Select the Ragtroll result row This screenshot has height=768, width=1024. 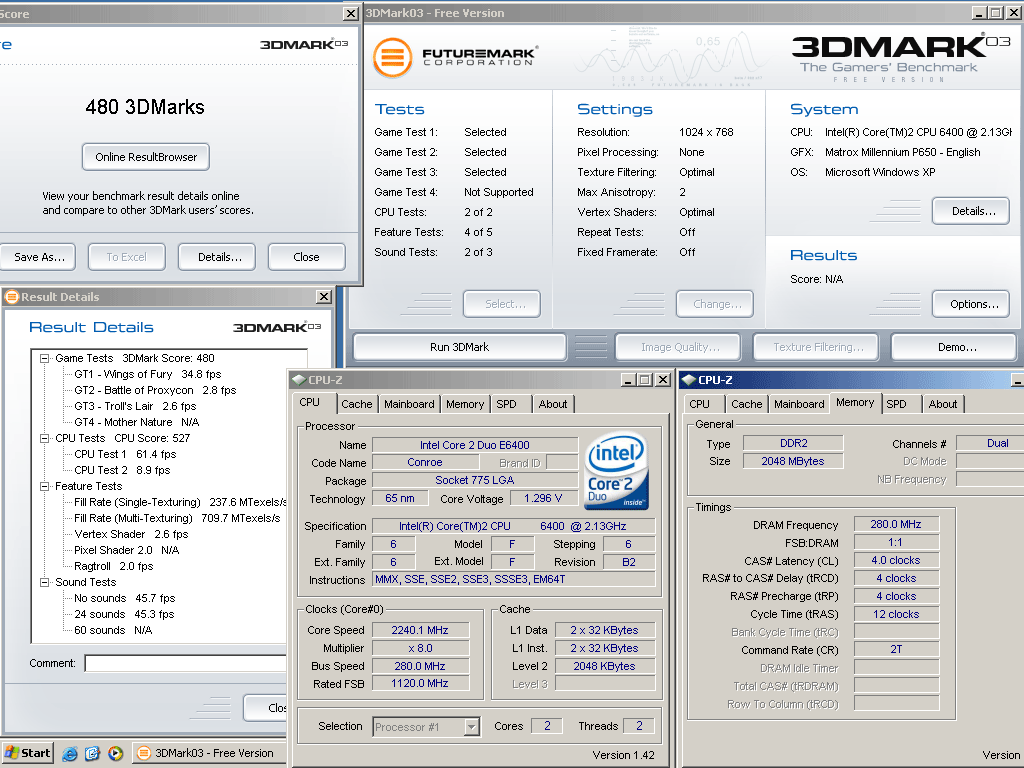click(113, 566)
